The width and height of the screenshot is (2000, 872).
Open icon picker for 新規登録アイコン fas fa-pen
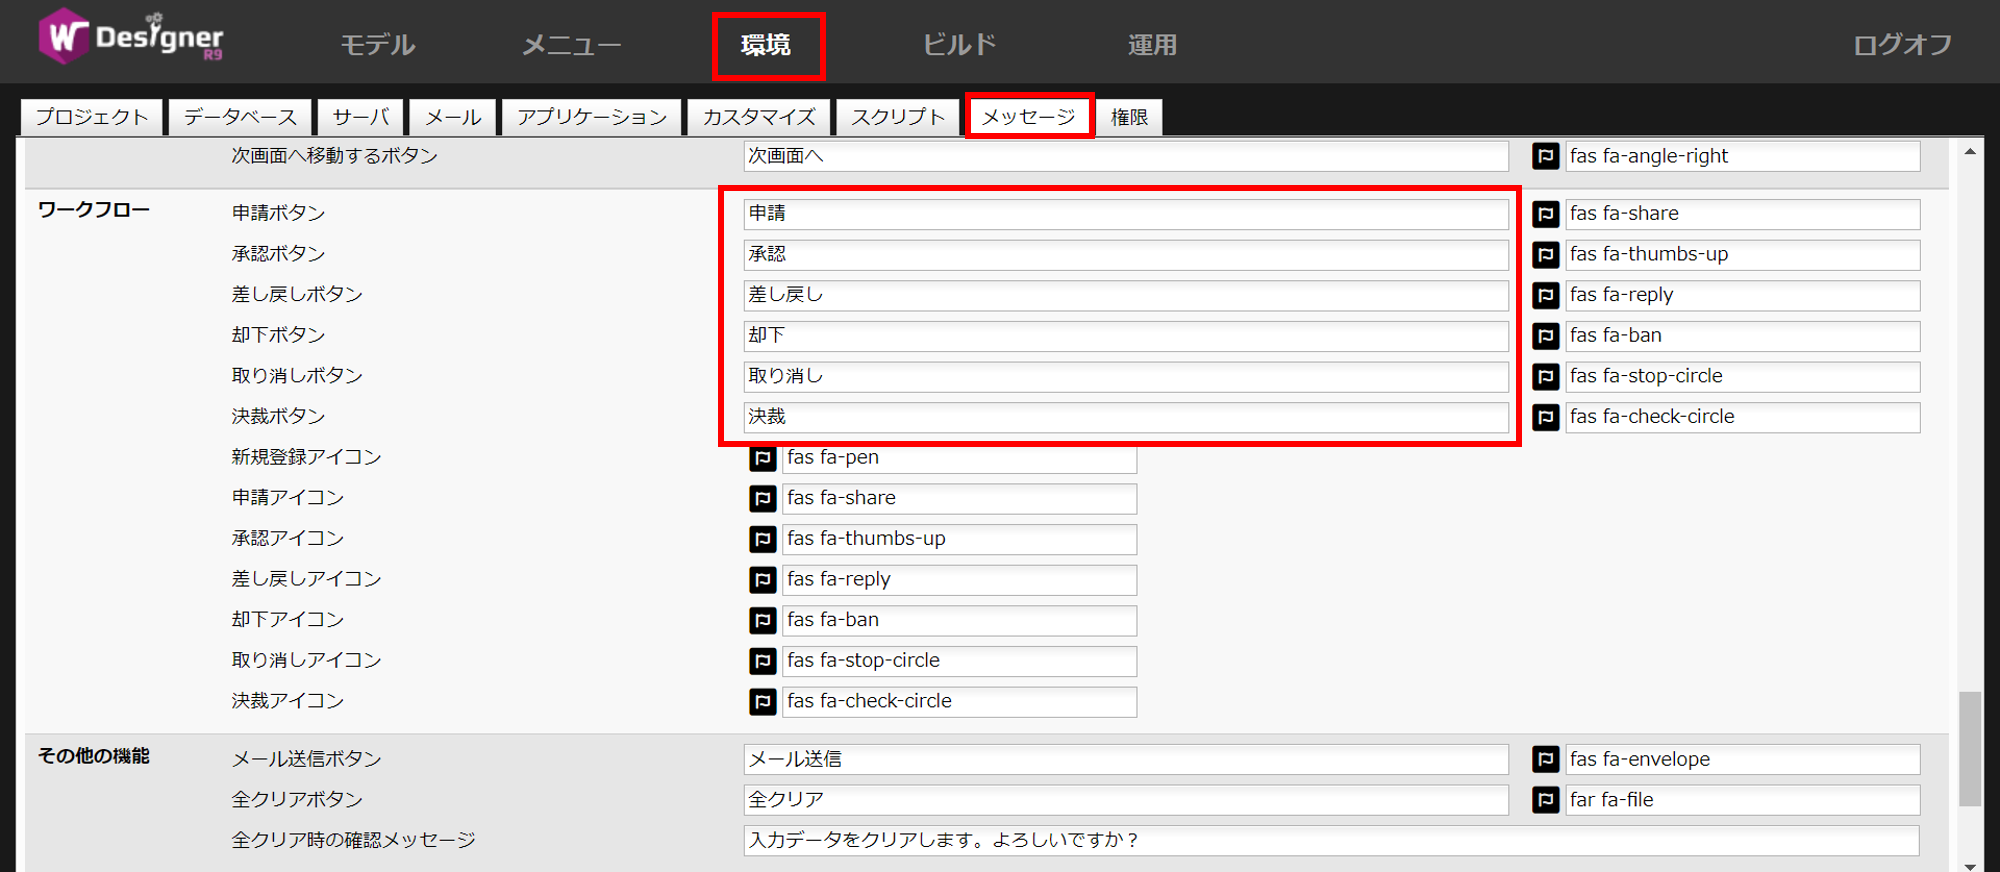(762, 458)
